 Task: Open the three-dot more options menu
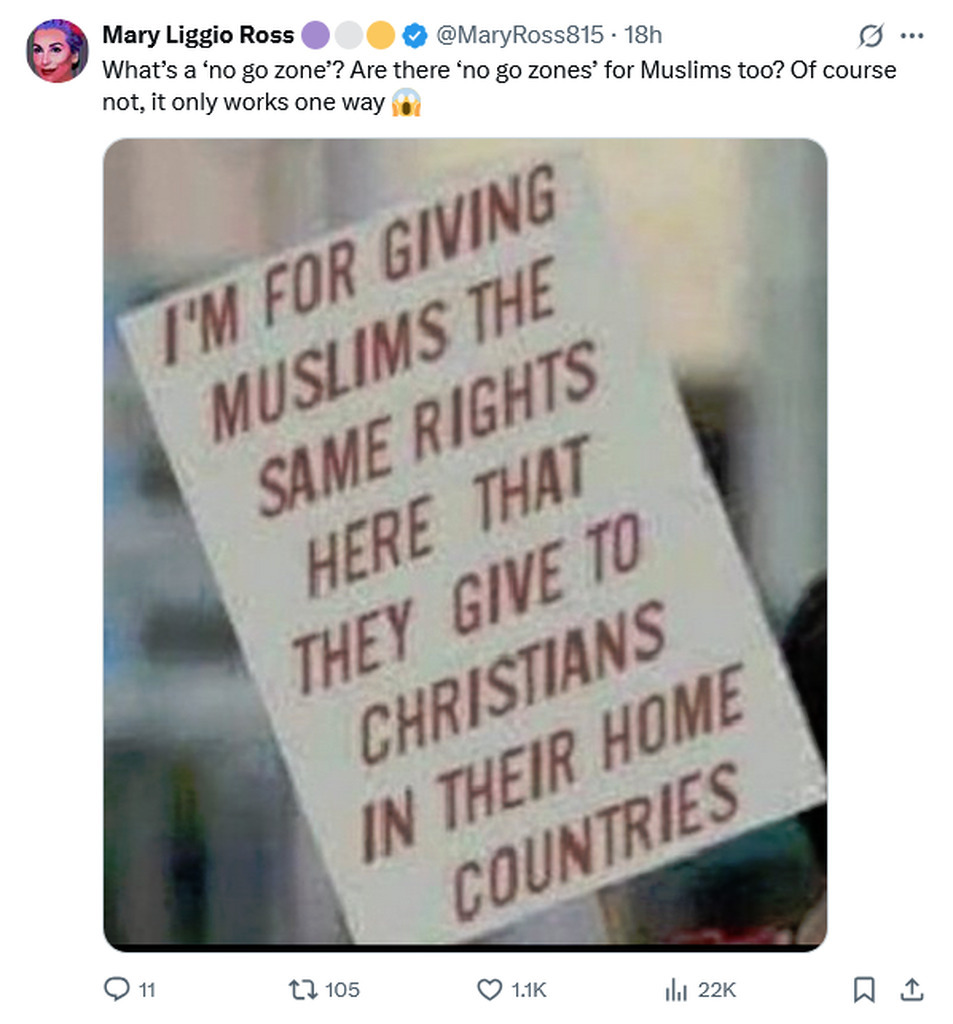(x=912, y=36)
